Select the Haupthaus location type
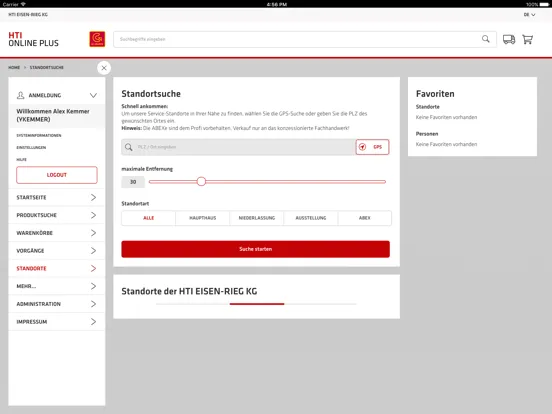The width and height of the screenshot is (552, 414). (x=202, y=218)
